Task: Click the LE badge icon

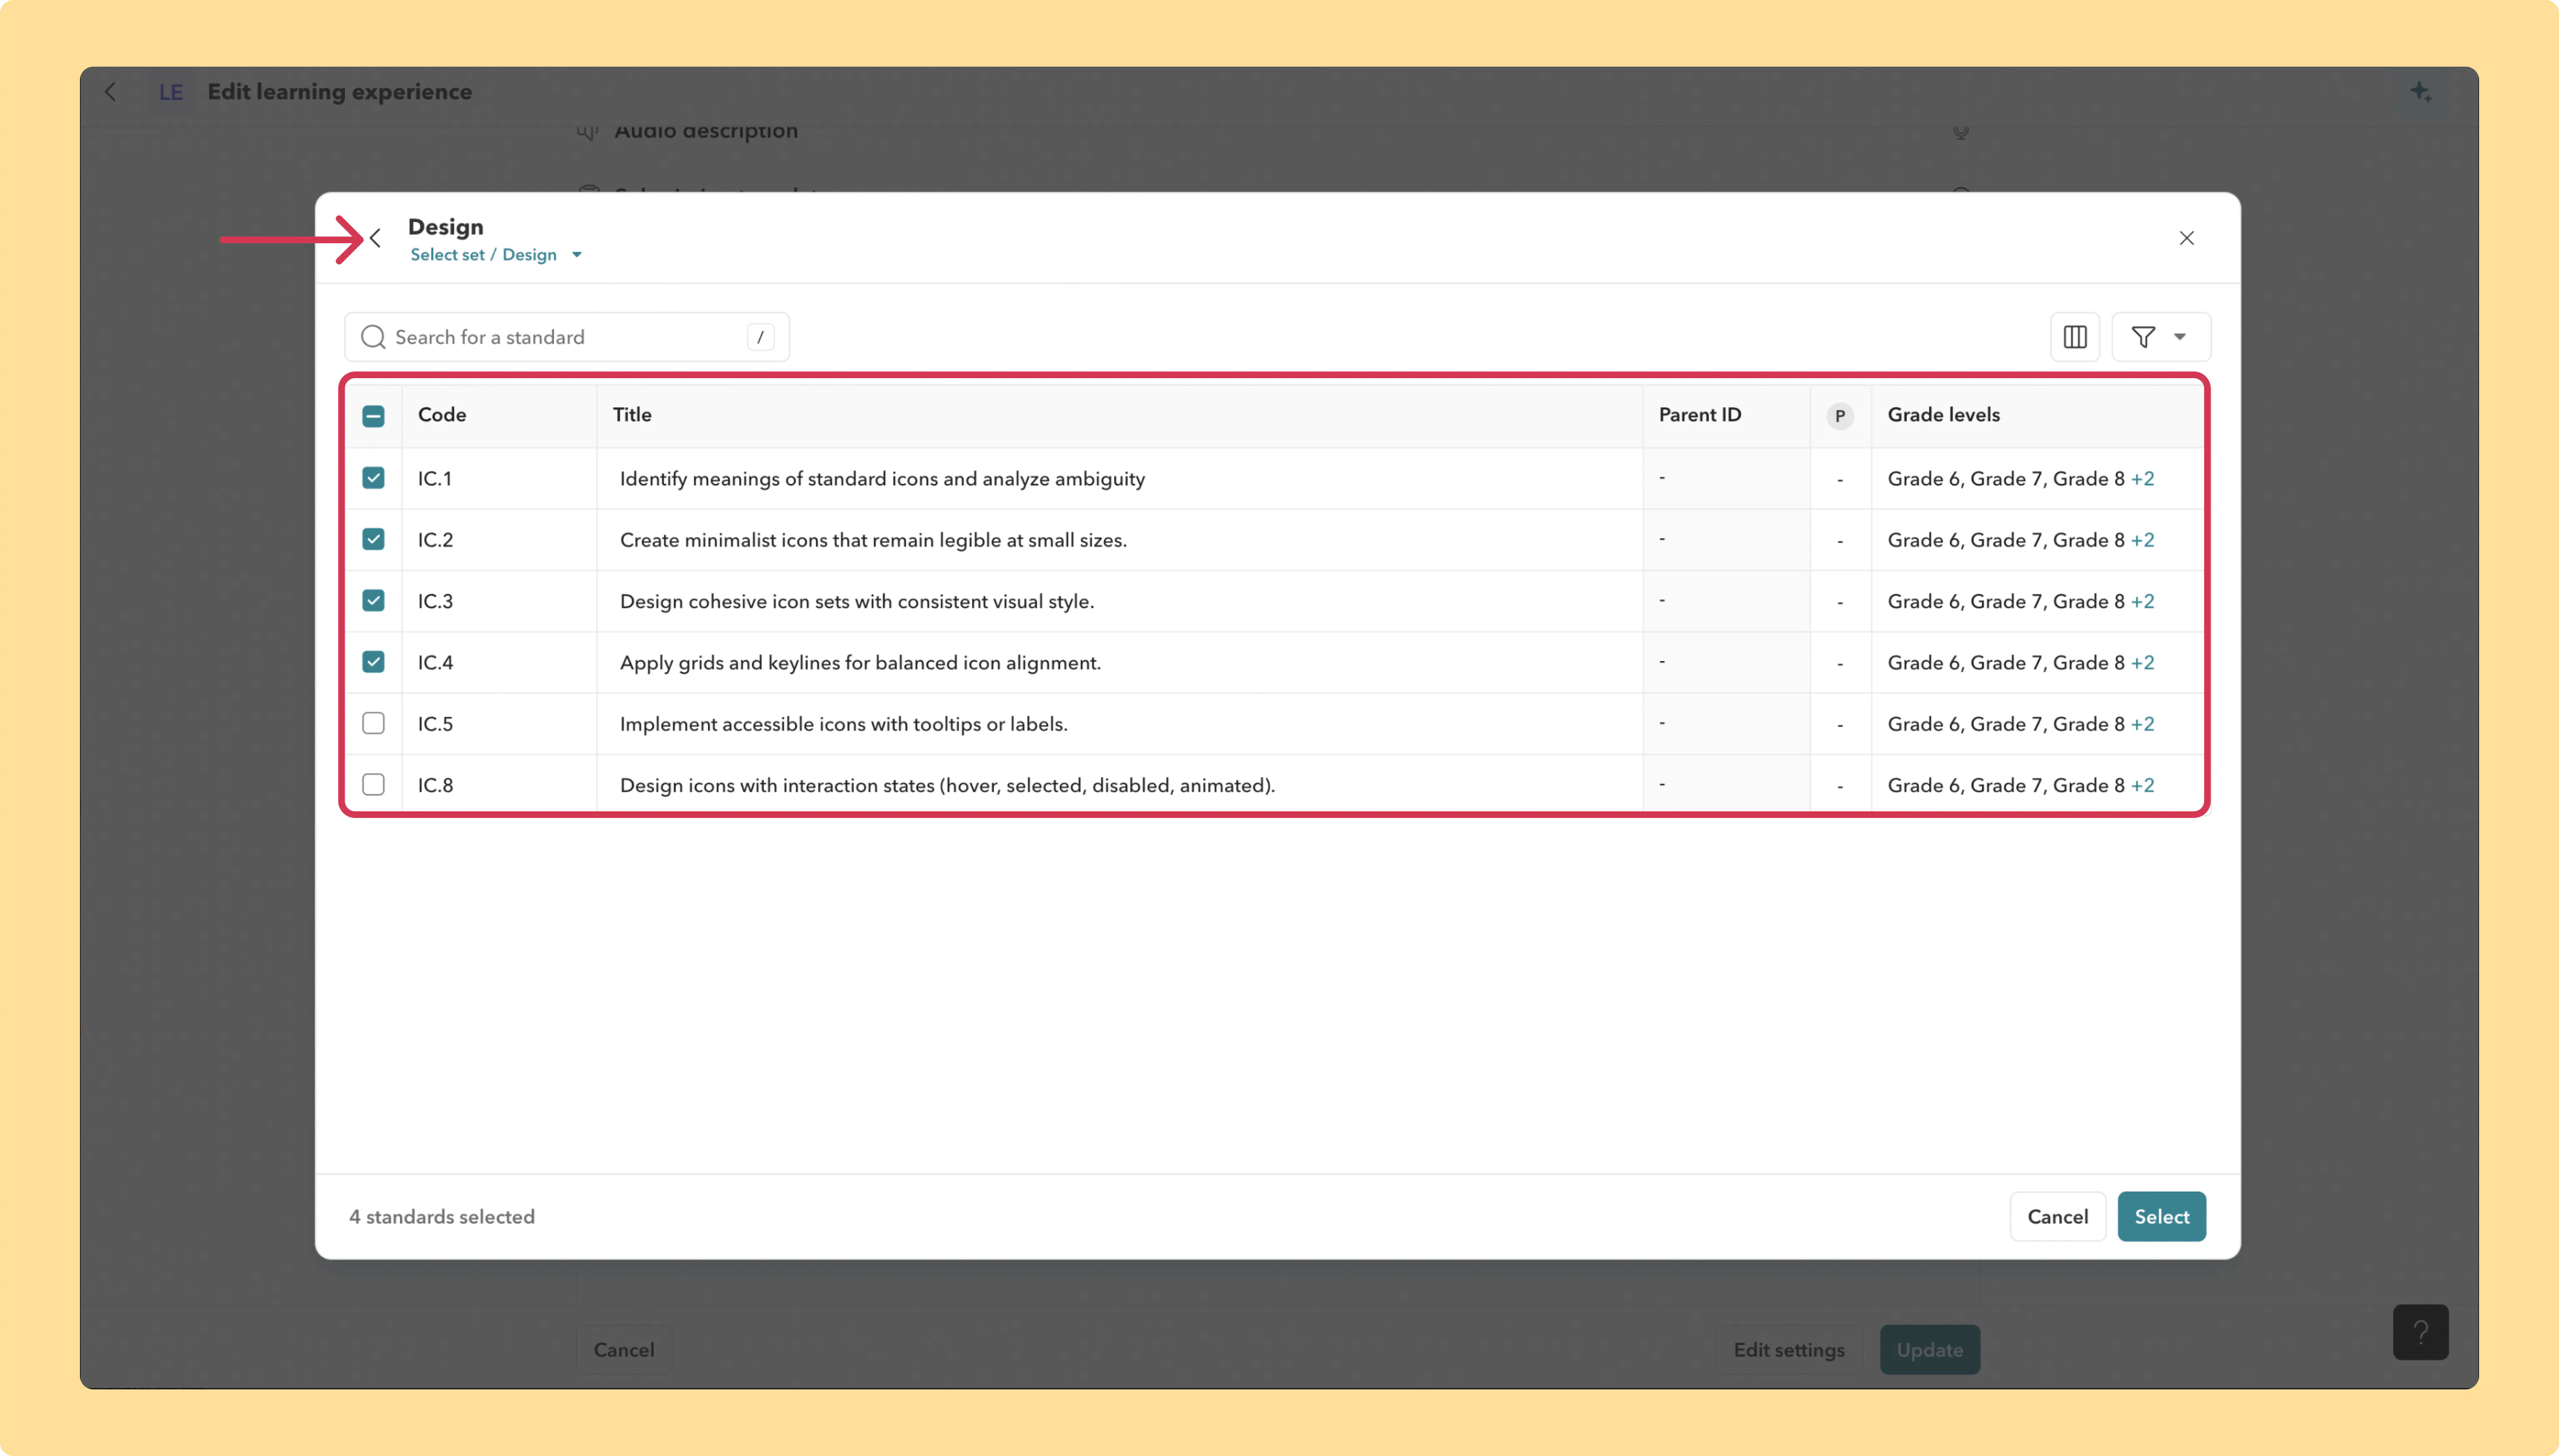Action: point(171,92)
